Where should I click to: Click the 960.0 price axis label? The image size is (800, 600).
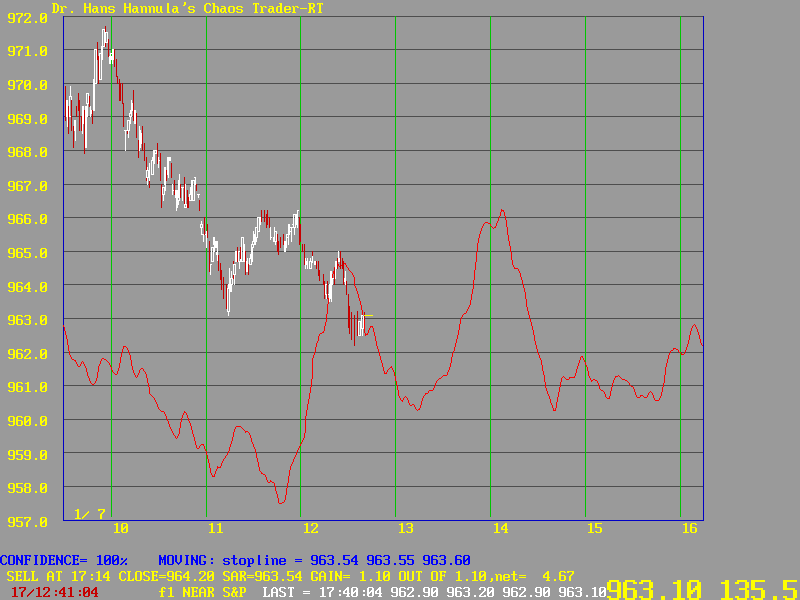[27, 421]
